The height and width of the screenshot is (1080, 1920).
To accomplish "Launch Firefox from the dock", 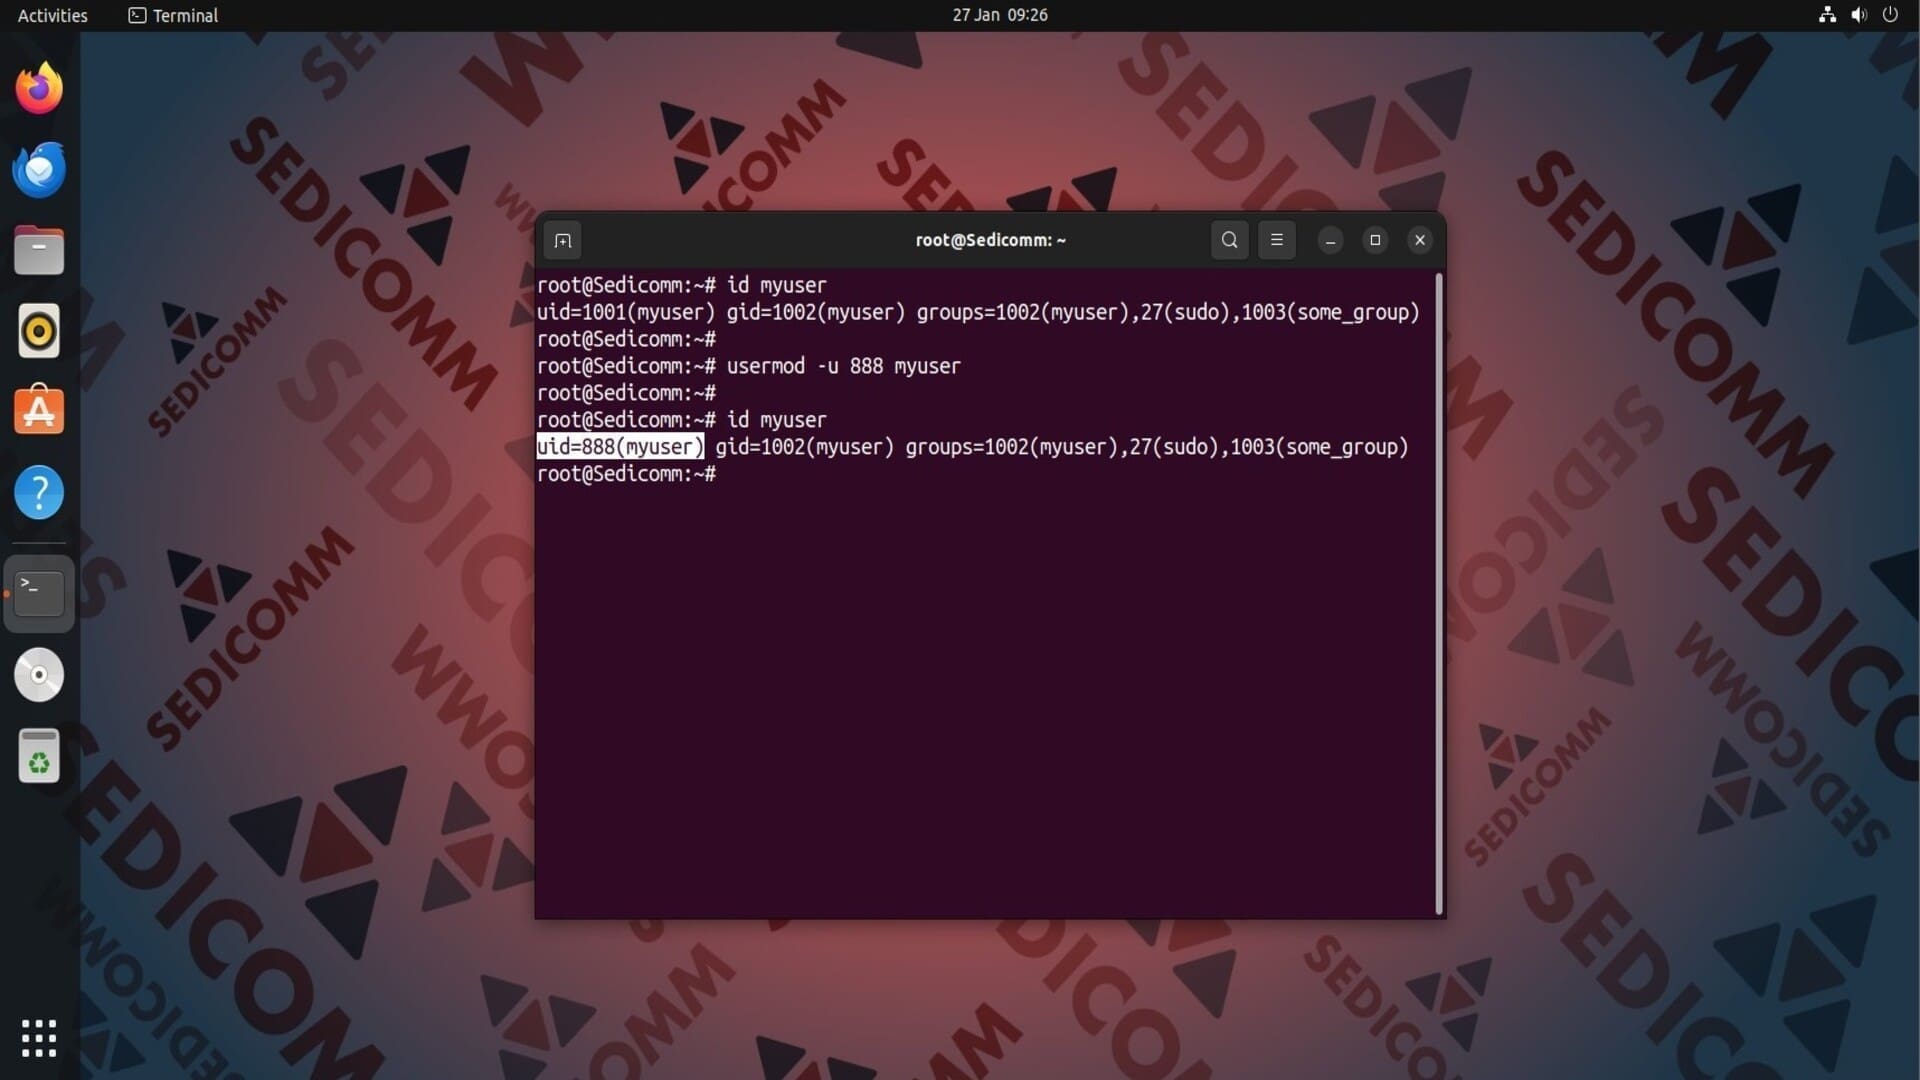I will coord(39,88).
